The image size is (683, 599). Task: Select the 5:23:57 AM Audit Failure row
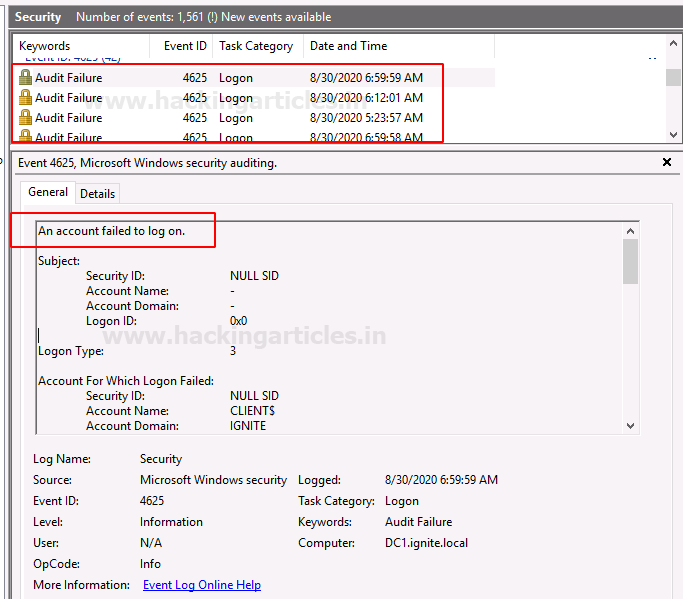254,118
